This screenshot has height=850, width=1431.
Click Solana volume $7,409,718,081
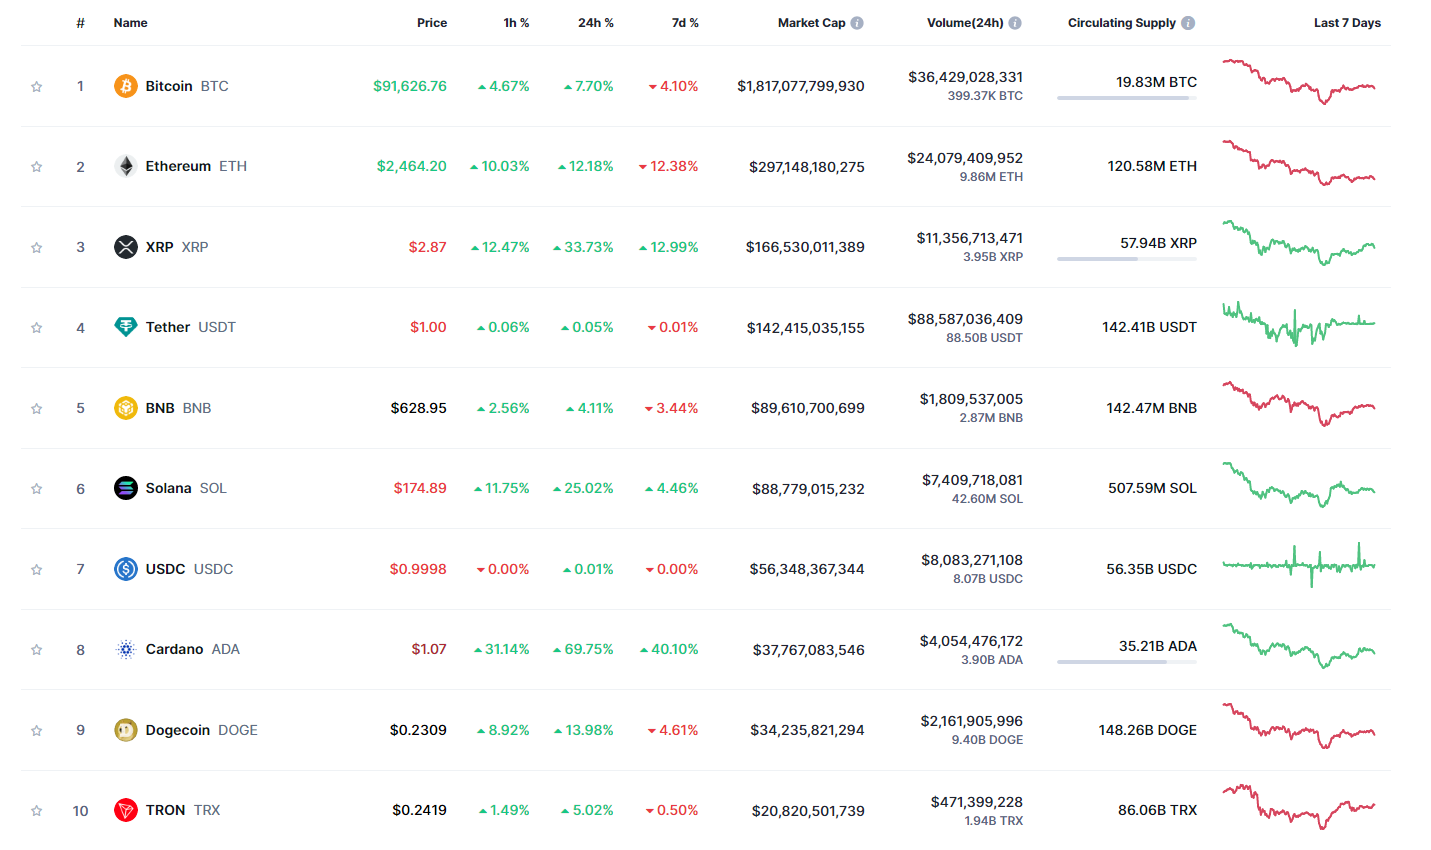972,480
